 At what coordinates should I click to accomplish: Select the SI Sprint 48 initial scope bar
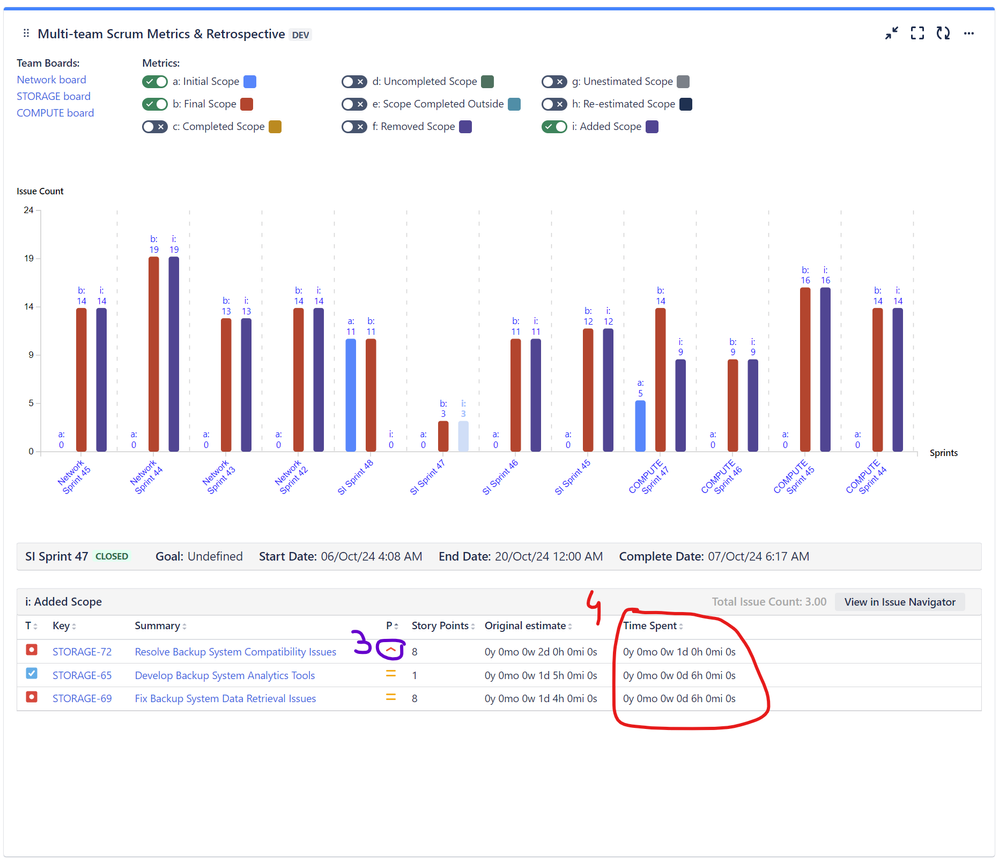pyautogui.click(x=350, y=395)
